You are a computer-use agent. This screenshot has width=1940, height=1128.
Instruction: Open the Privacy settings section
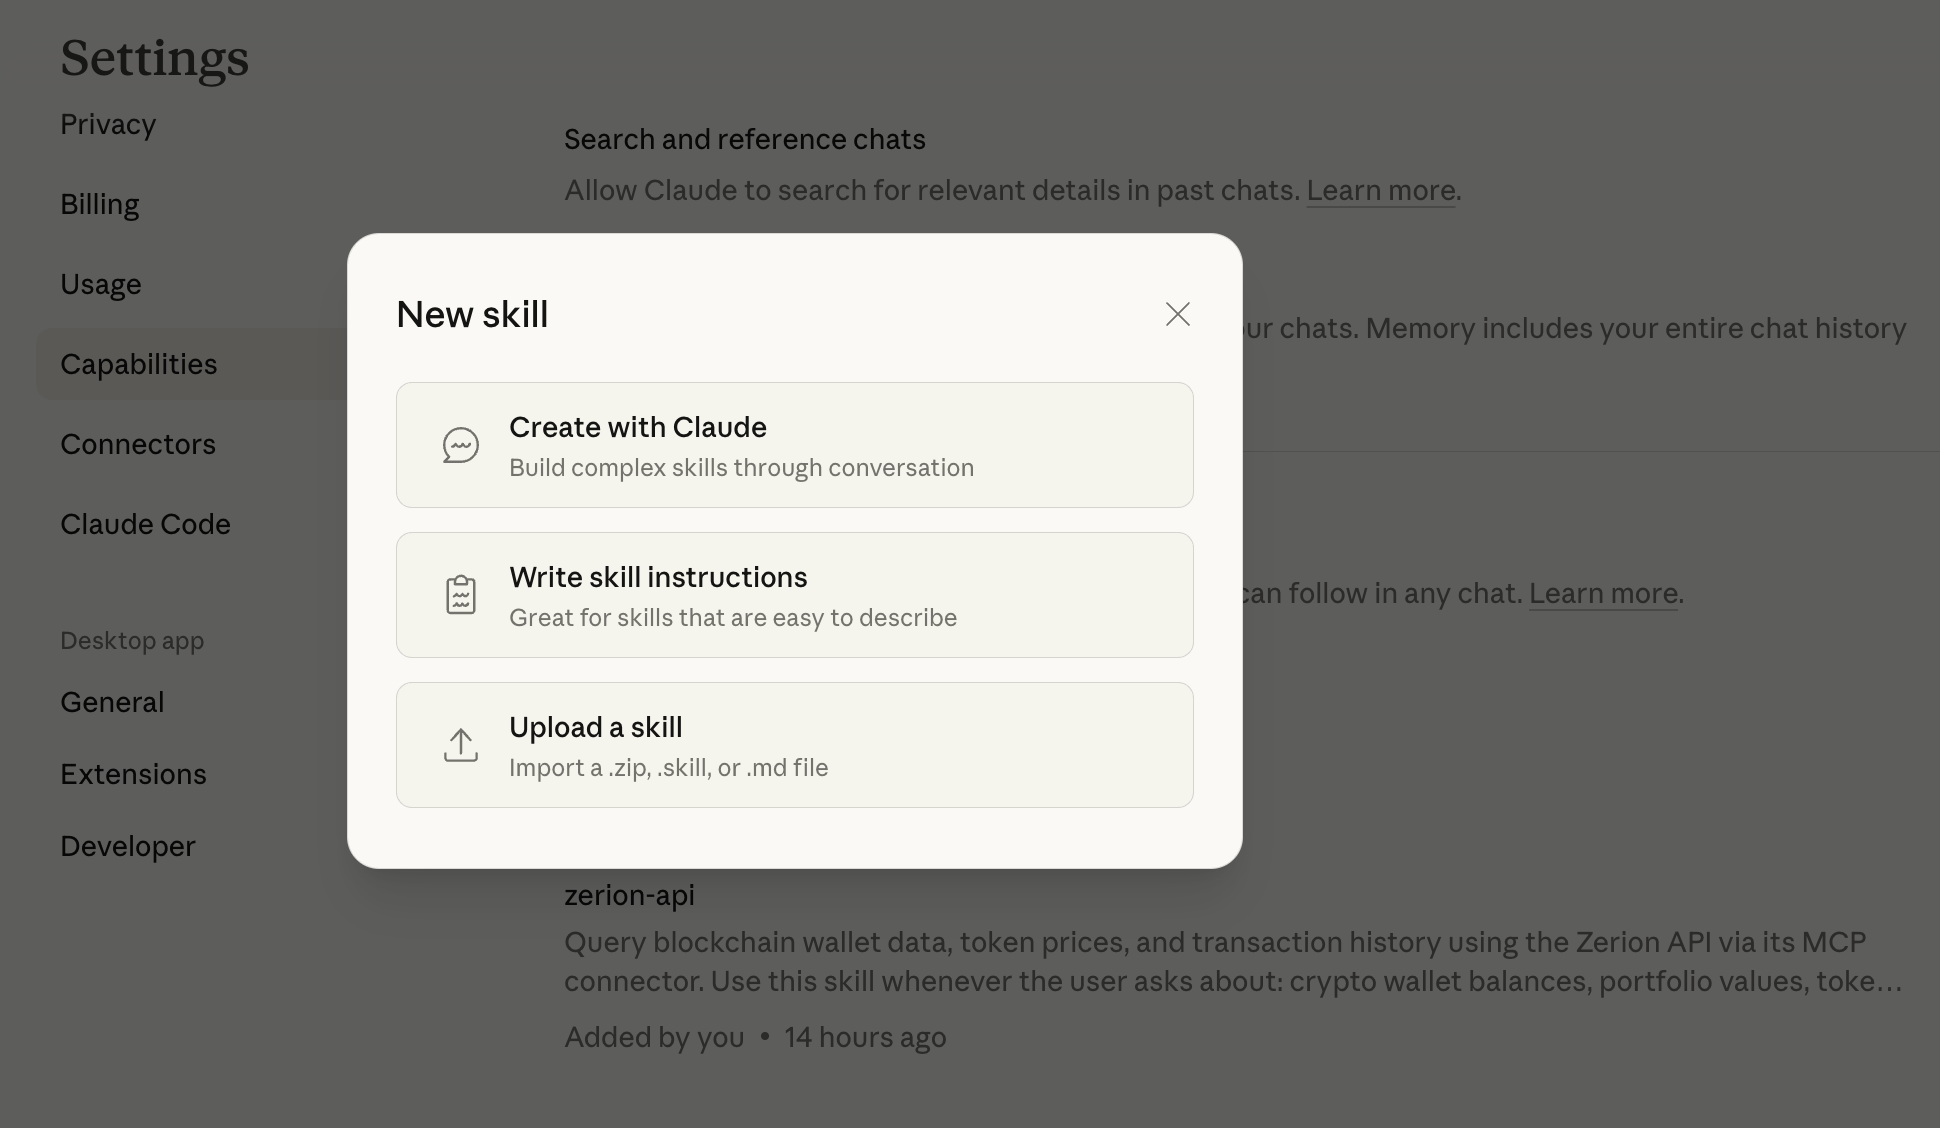(x=108, y=125)
